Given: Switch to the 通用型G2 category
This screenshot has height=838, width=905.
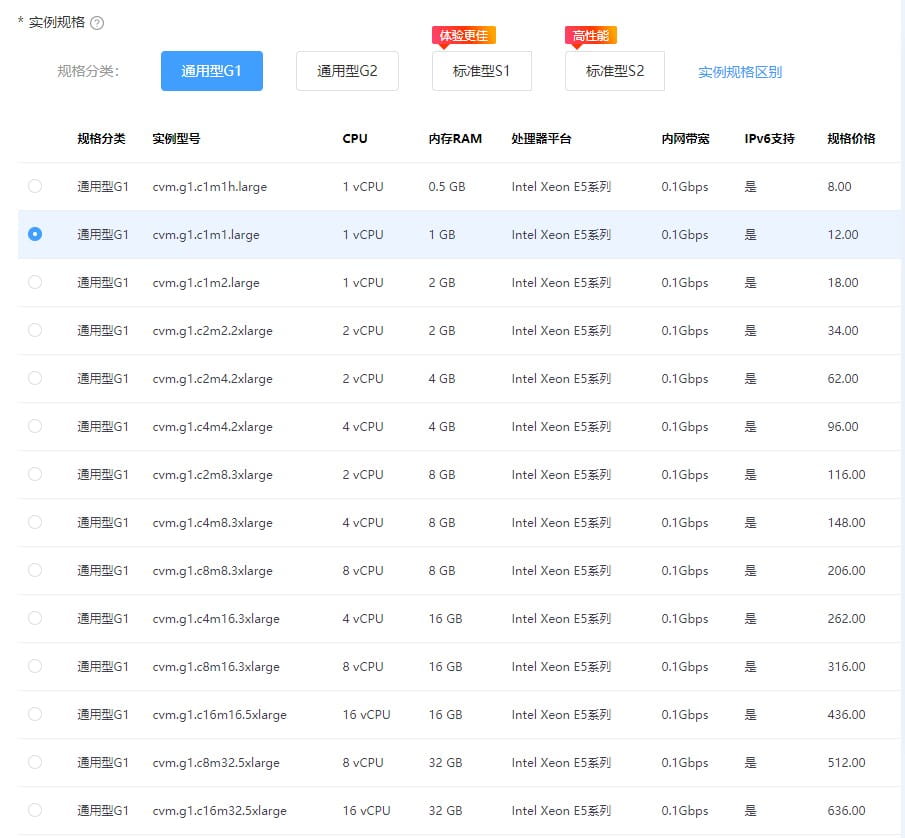Looking at the screenshot, I should coord(347,71).
